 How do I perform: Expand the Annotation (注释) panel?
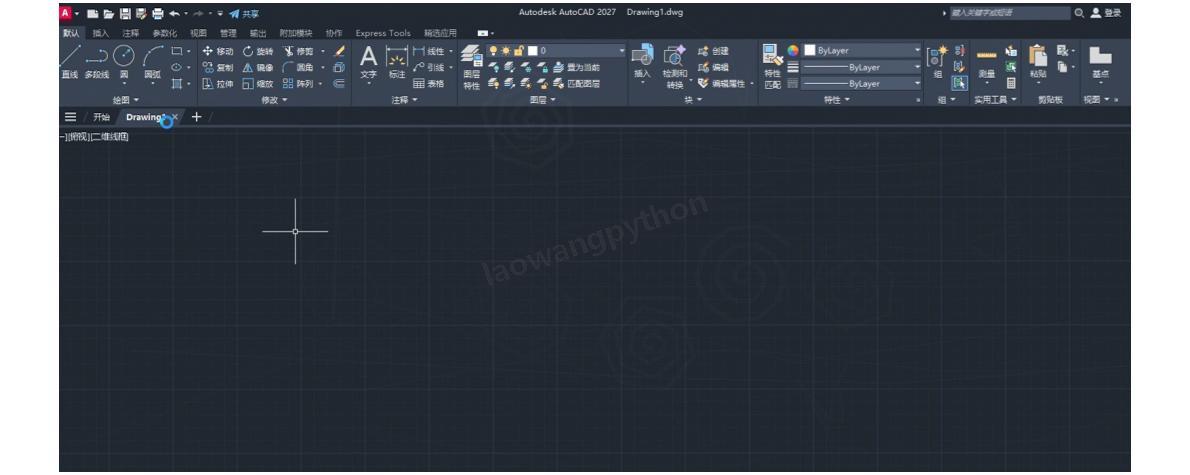(404, 100)
